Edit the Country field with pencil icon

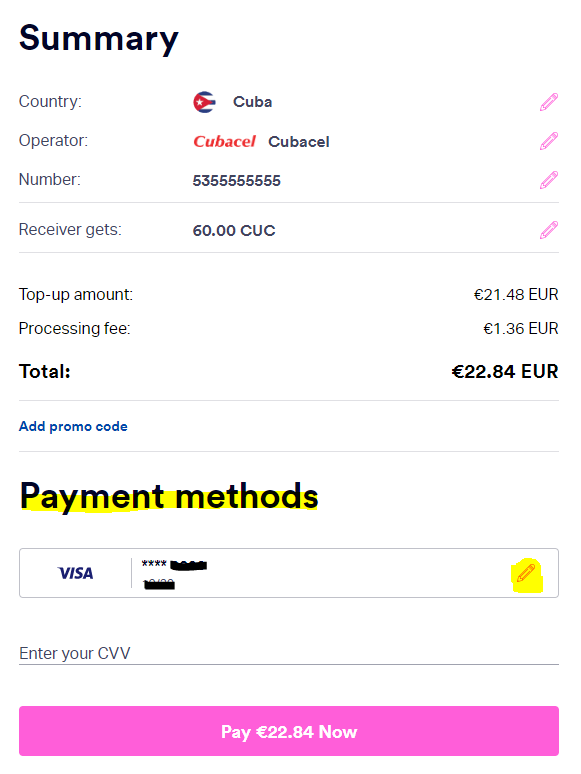coord(548,102)
